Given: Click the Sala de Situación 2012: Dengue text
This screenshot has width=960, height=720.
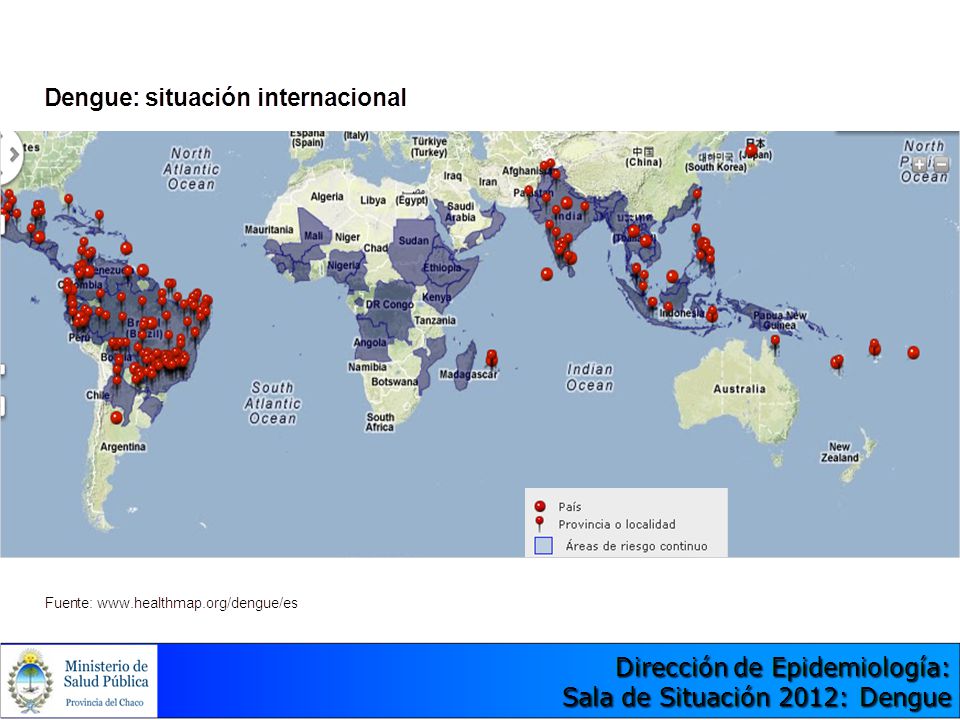Looking at the screenshot, I should coord(757,697).
